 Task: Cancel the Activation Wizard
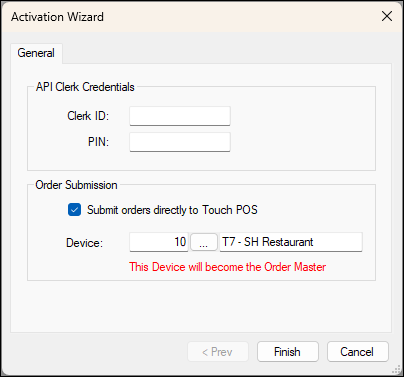pos(358,352)
